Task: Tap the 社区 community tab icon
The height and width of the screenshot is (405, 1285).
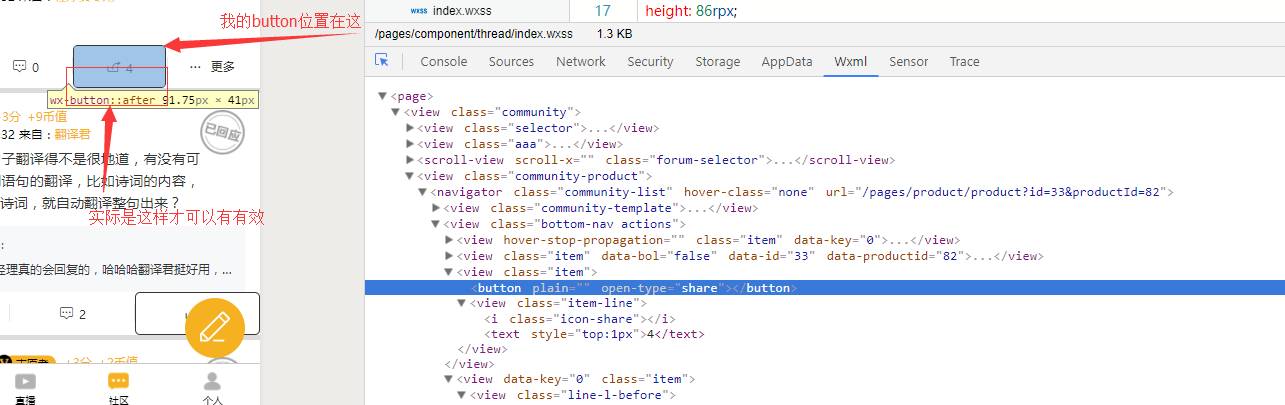Action: [118, 382]
